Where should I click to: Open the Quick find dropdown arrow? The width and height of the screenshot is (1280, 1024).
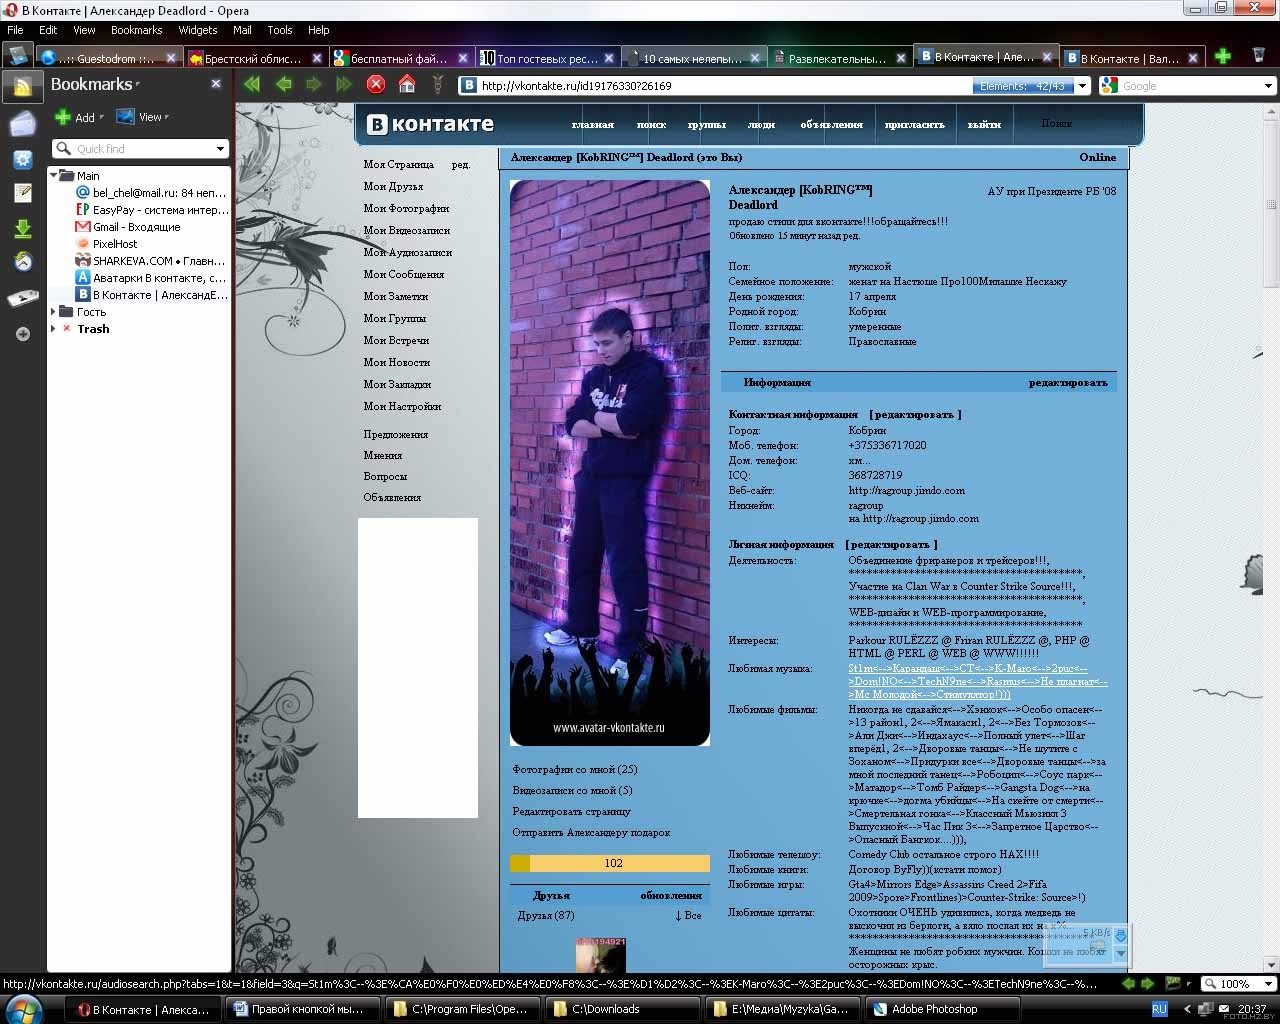(220, 149)
